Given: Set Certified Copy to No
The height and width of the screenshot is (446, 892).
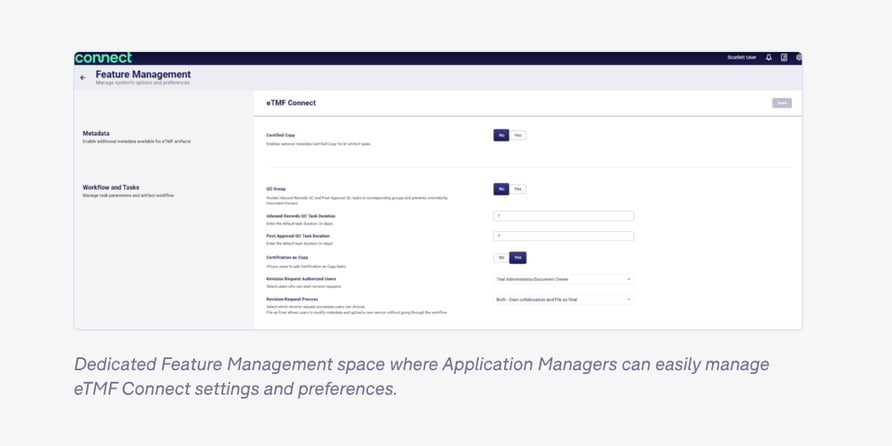Looking at the screenshot, I should (501, 135).
